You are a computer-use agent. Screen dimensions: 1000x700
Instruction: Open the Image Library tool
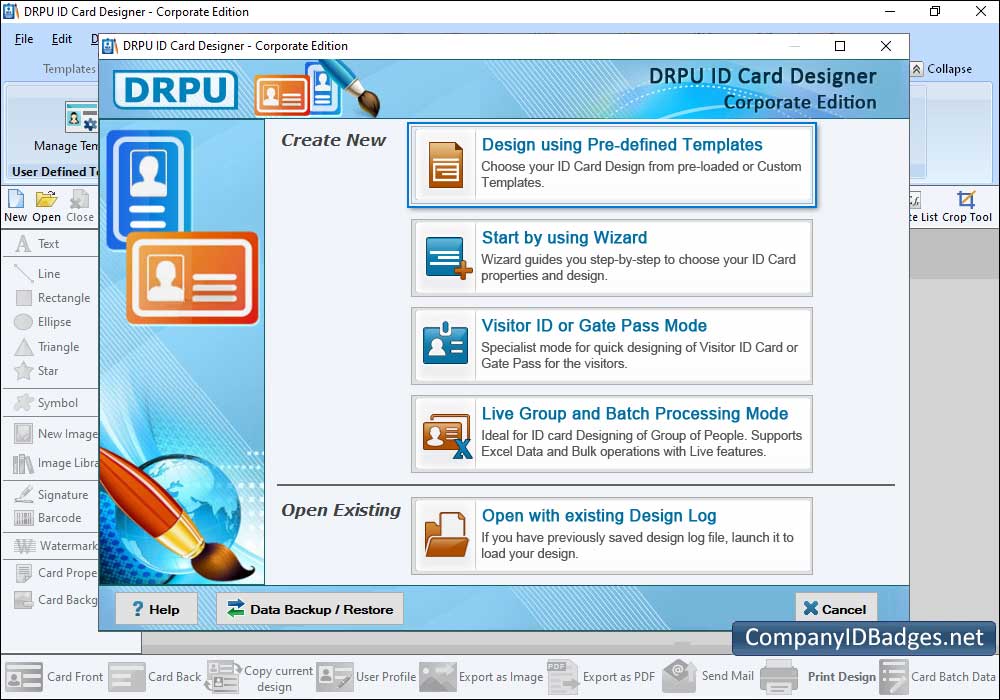coord(55,463)
